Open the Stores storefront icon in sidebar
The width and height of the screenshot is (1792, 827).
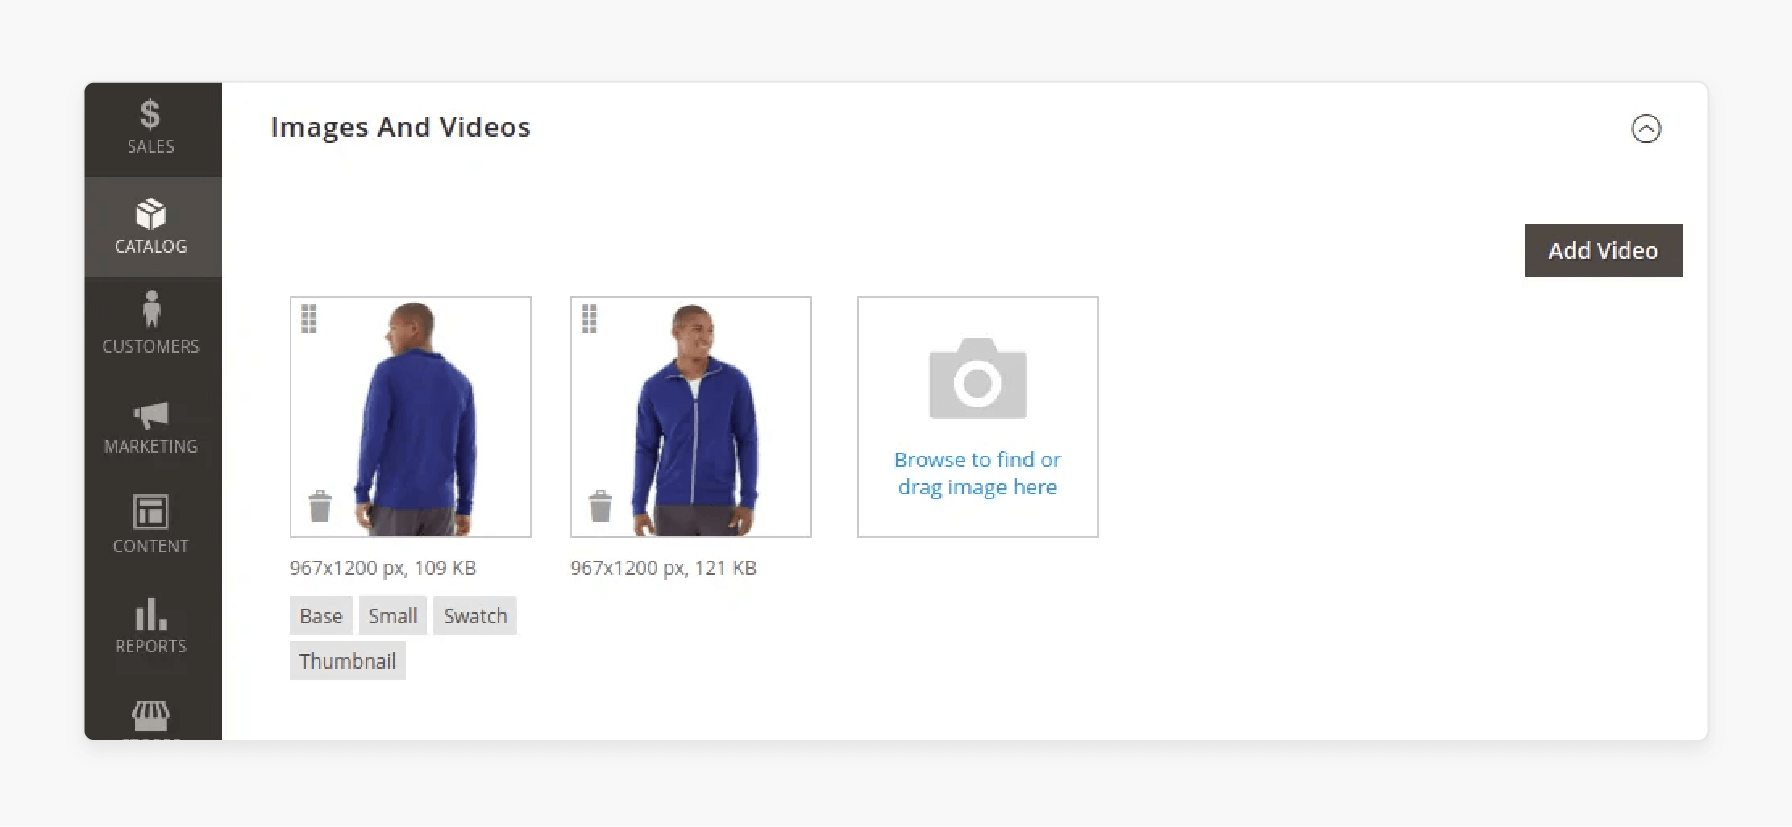(151, 716)
